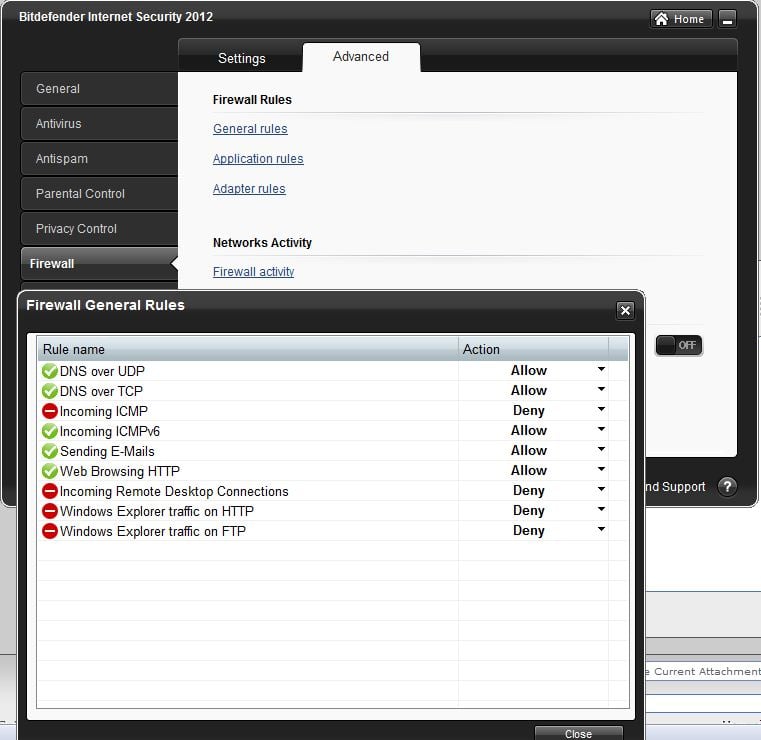Click the red deny icon beside Incoming ICMP
761x740 pixels.
click(50, 411)
